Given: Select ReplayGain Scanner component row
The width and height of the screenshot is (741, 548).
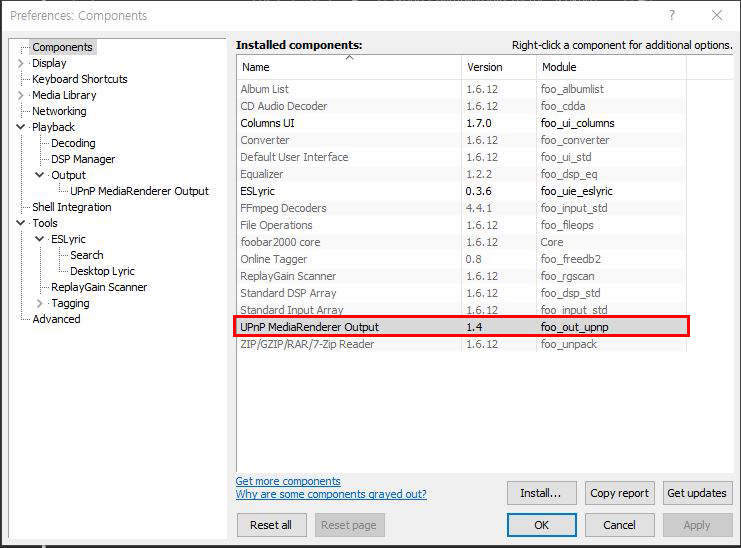Looking at the screenshot, I should (x=462, y=276).
